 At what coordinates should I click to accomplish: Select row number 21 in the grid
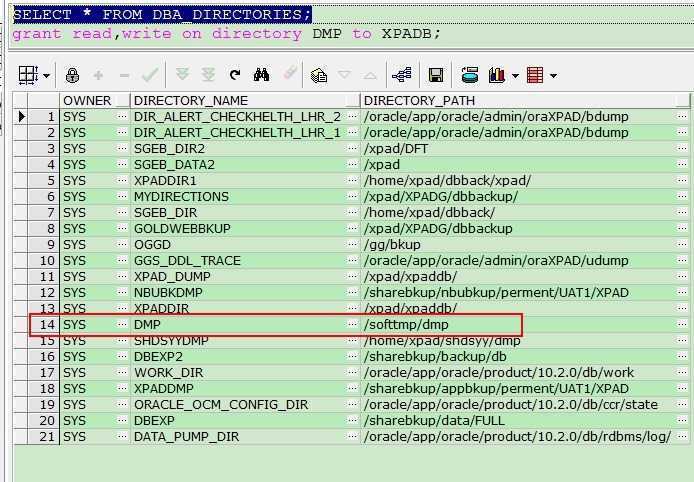[43, 437]
